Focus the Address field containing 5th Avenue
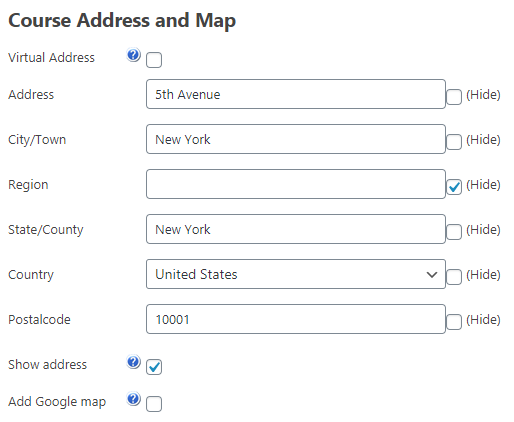Image resolution: width=514 pixels, height=422 pixels. (x=296, y=94)
